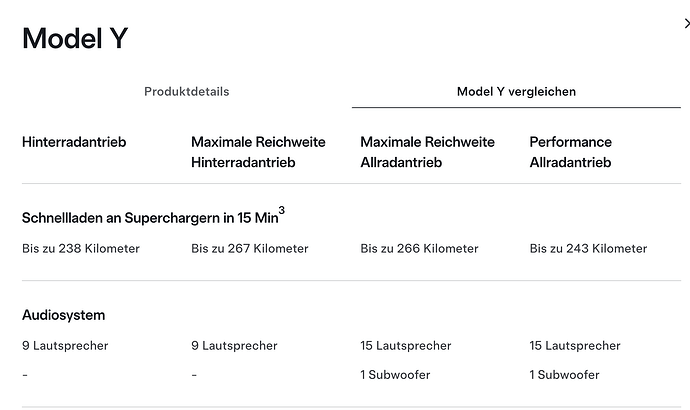The image size is (690, 410).
Task: Click the Bis zu 267 Kilometer value
Action: click(x=250, y=249)
